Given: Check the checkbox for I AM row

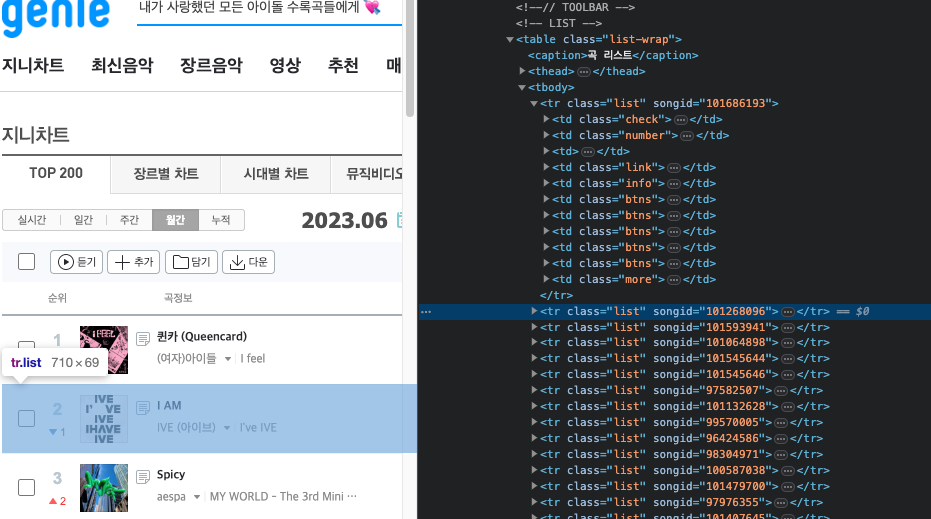Looking at the screenshot, I should point(27,419).
